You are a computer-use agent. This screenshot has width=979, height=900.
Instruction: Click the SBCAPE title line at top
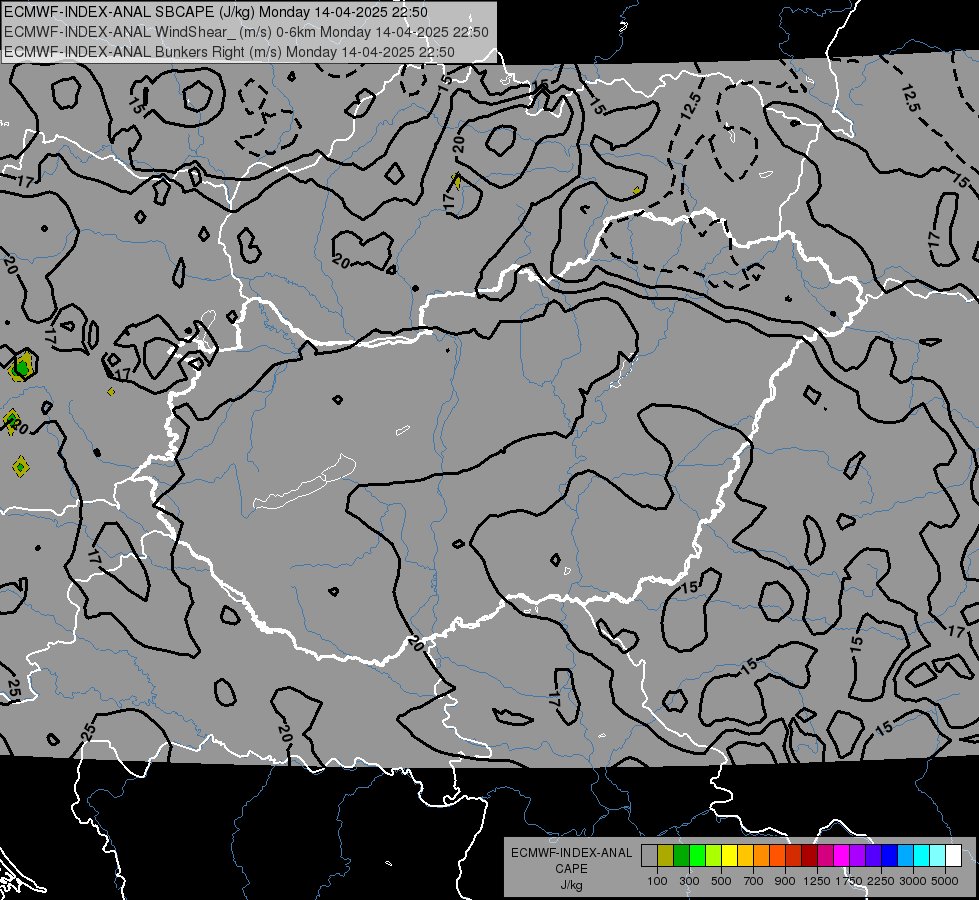tap(216, 12)
